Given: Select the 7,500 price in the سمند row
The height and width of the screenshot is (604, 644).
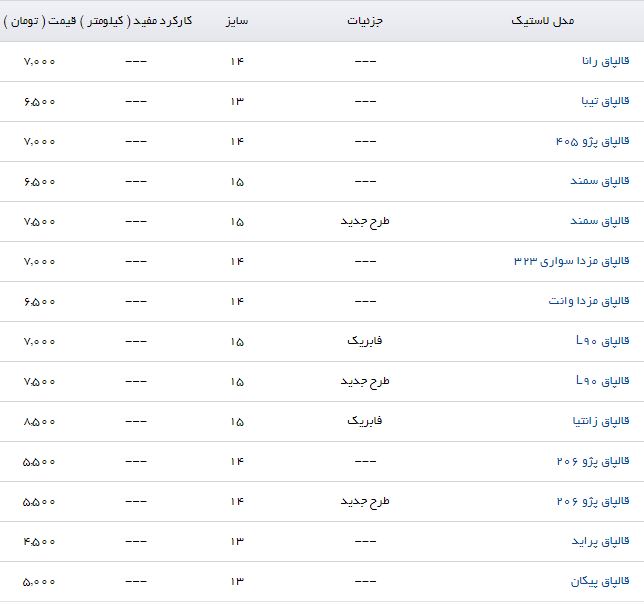Looking at the screenshot, I should point(39,222).
